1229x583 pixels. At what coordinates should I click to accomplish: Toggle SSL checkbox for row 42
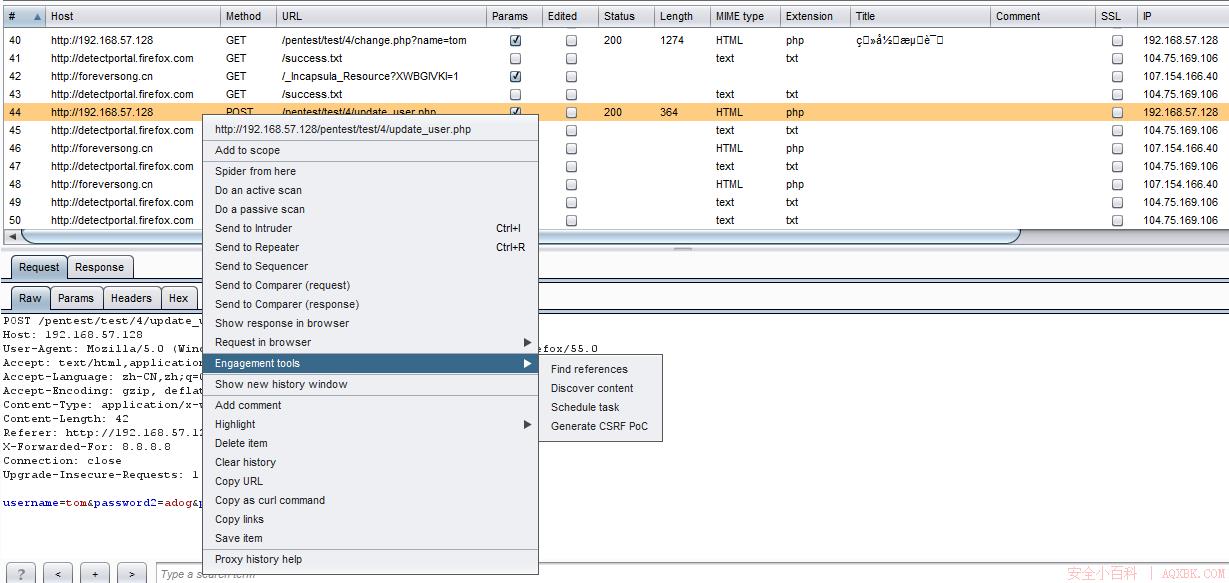click(1117, 77)
